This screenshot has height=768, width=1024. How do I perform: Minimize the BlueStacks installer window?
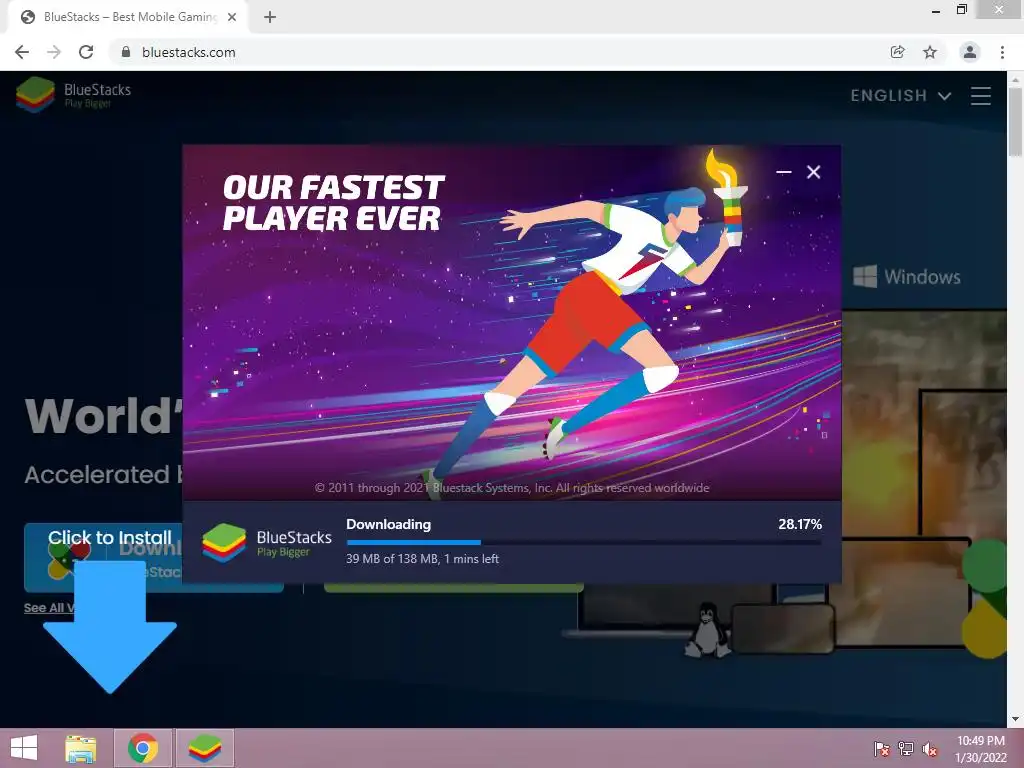(784, 172)
